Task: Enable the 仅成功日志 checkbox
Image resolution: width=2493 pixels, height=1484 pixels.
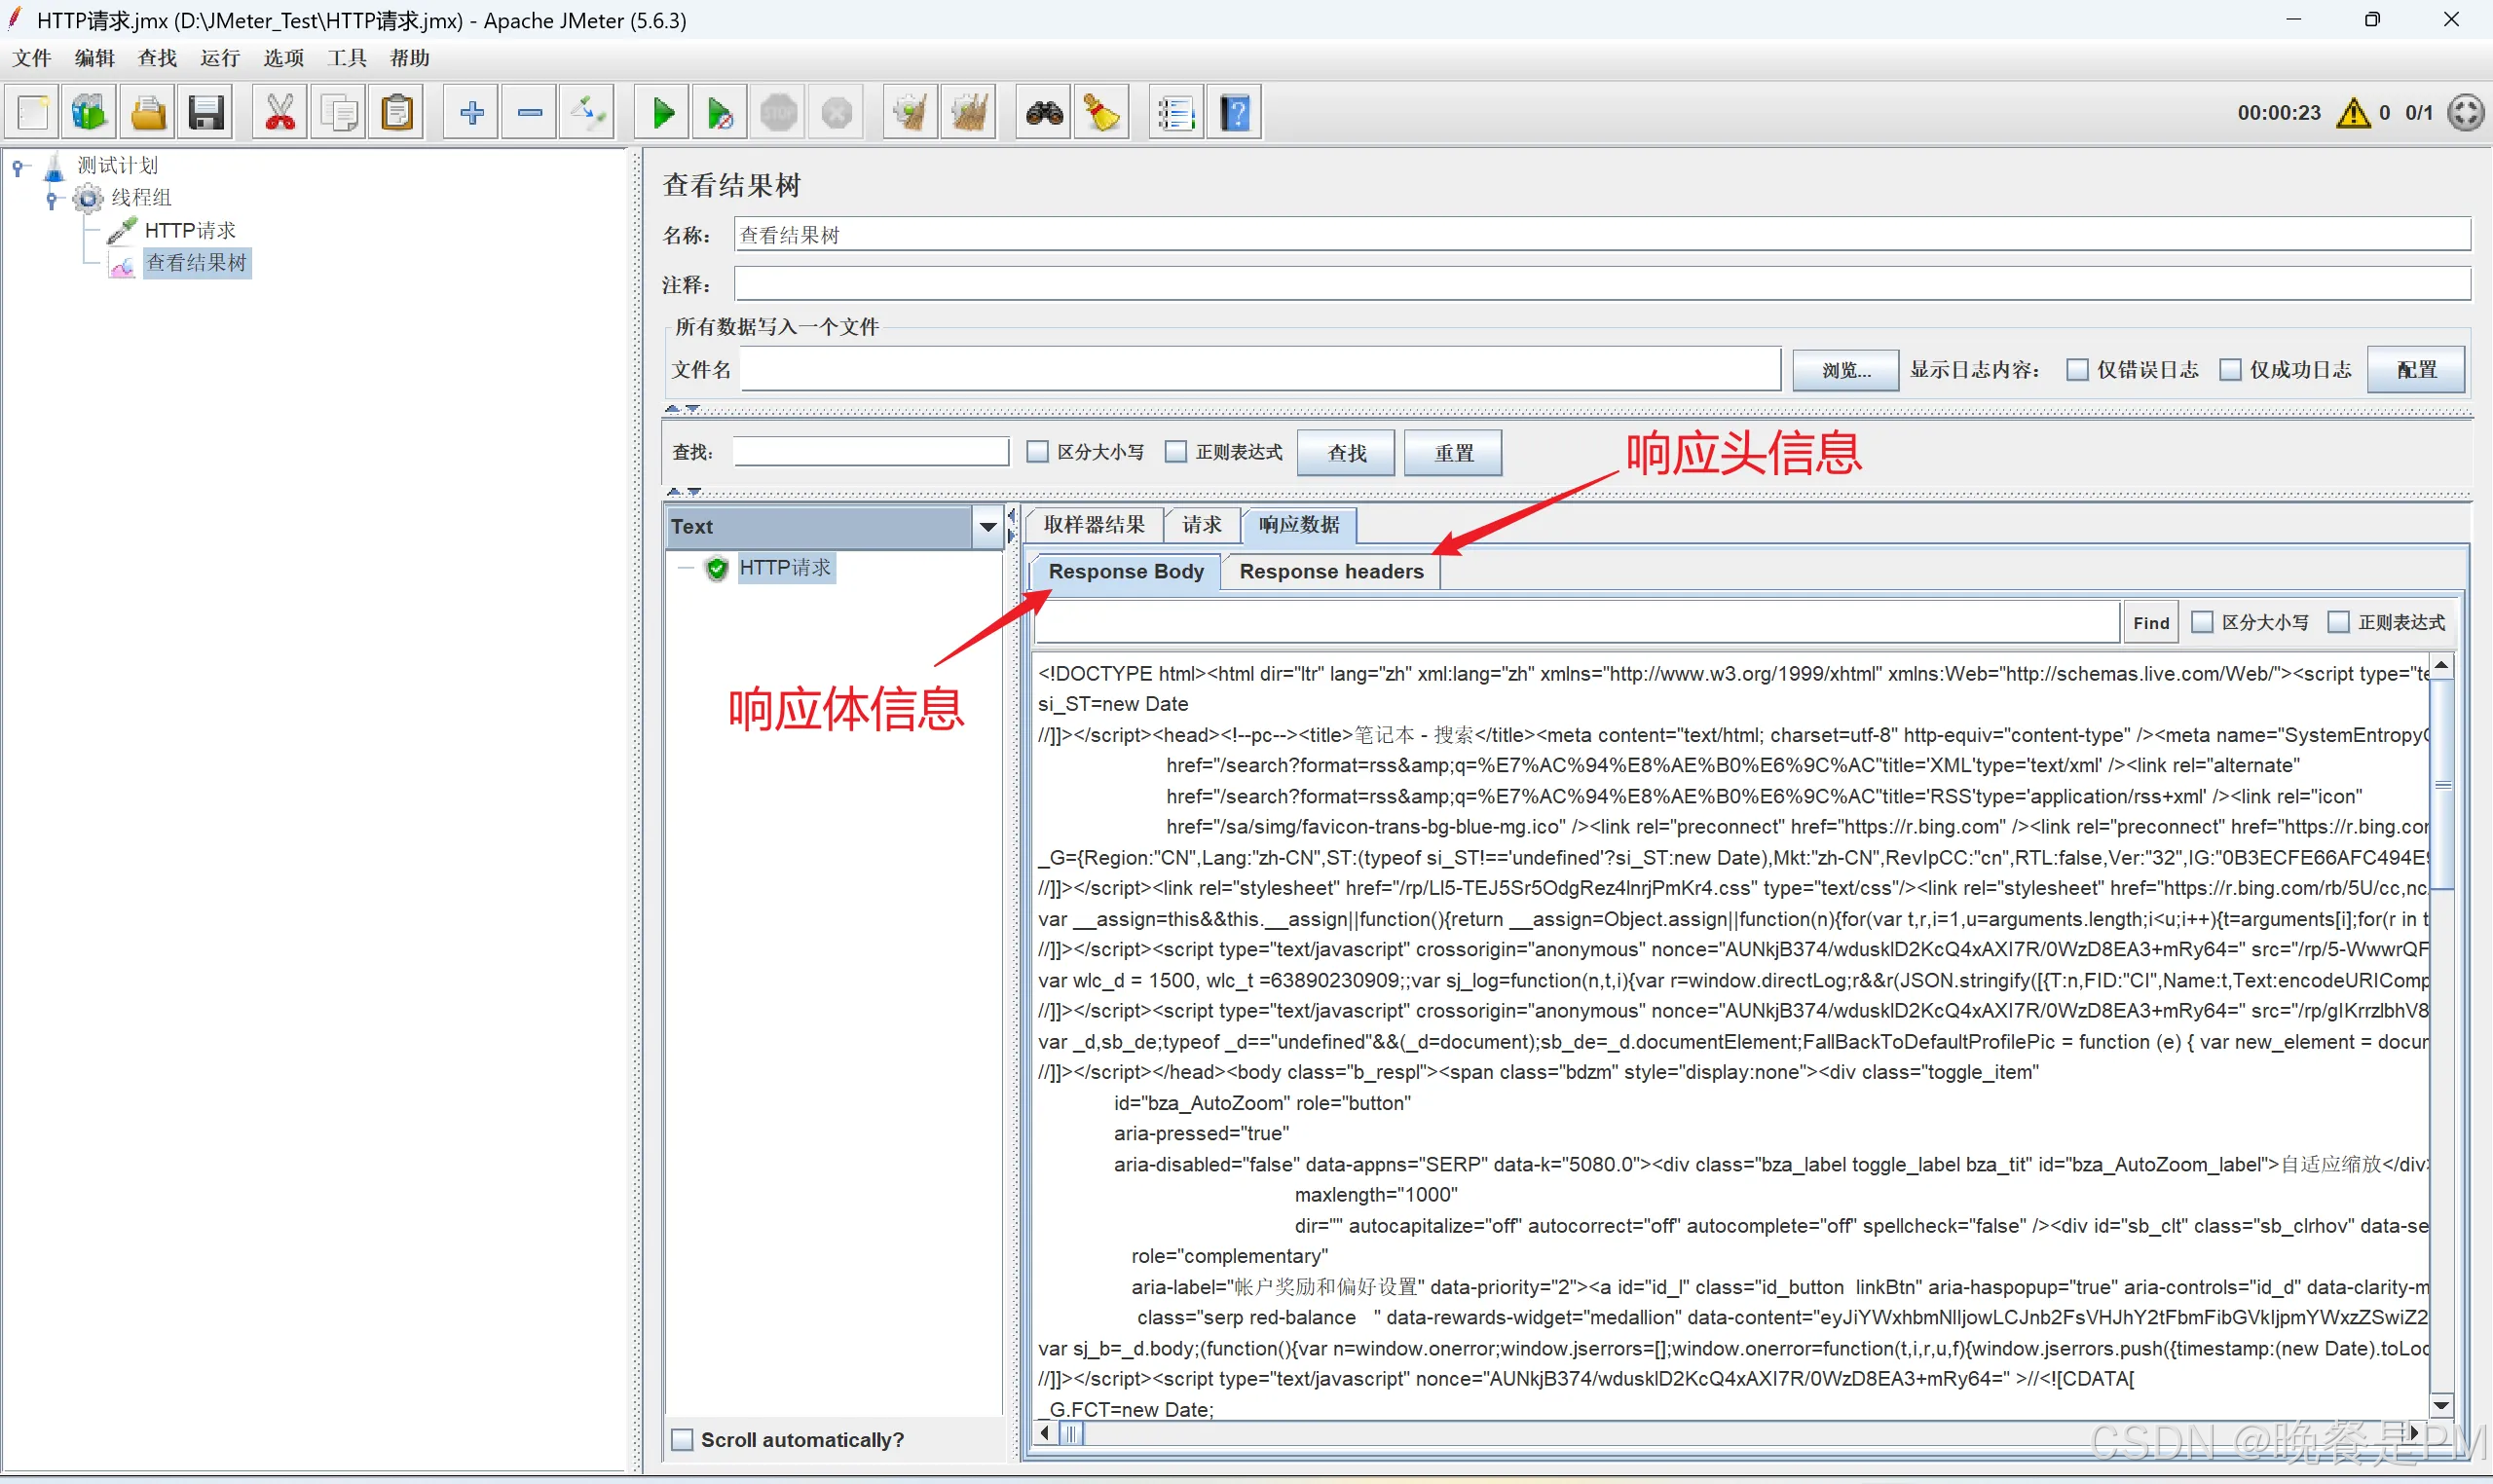Action: 2230,370
